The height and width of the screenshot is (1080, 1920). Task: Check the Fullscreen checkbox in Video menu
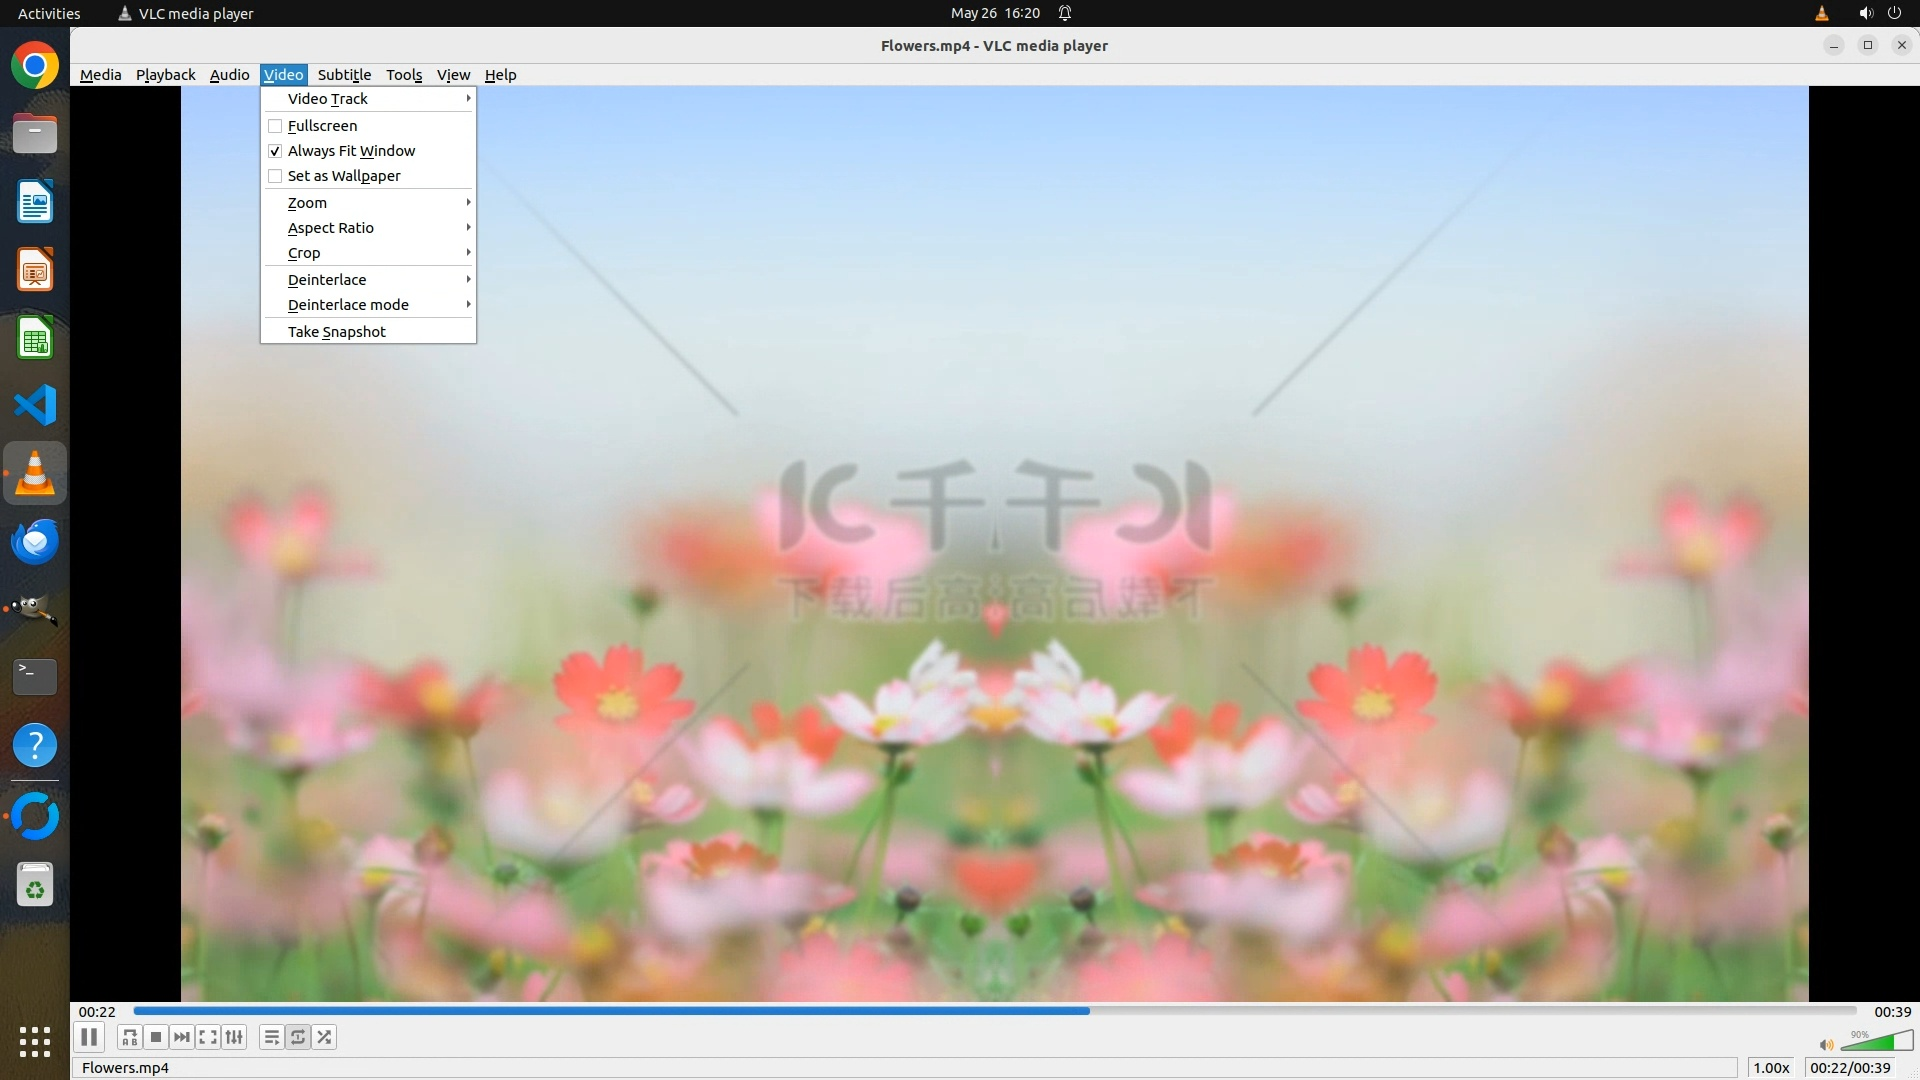[275, 126]
